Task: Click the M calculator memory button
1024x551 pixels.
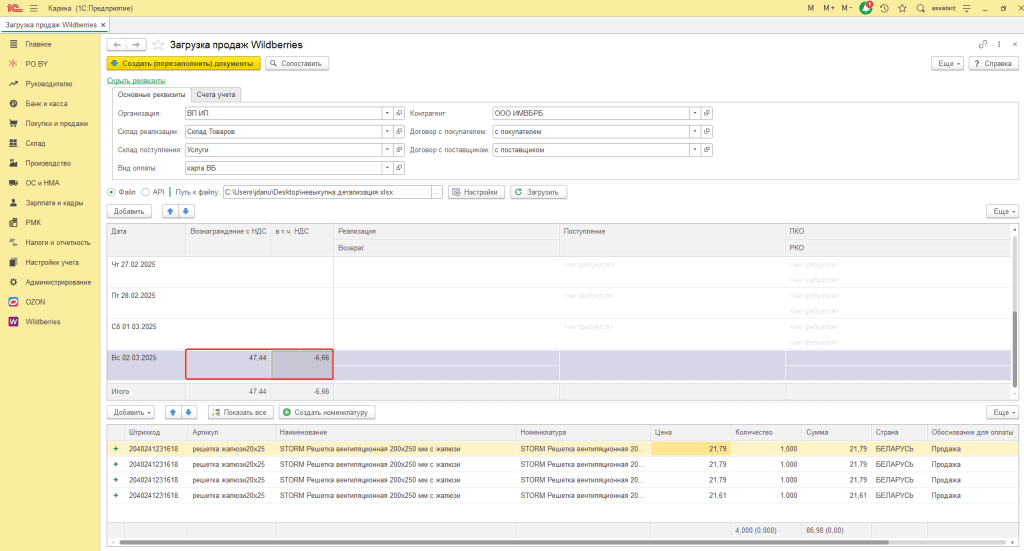Action: click(810, 8)
